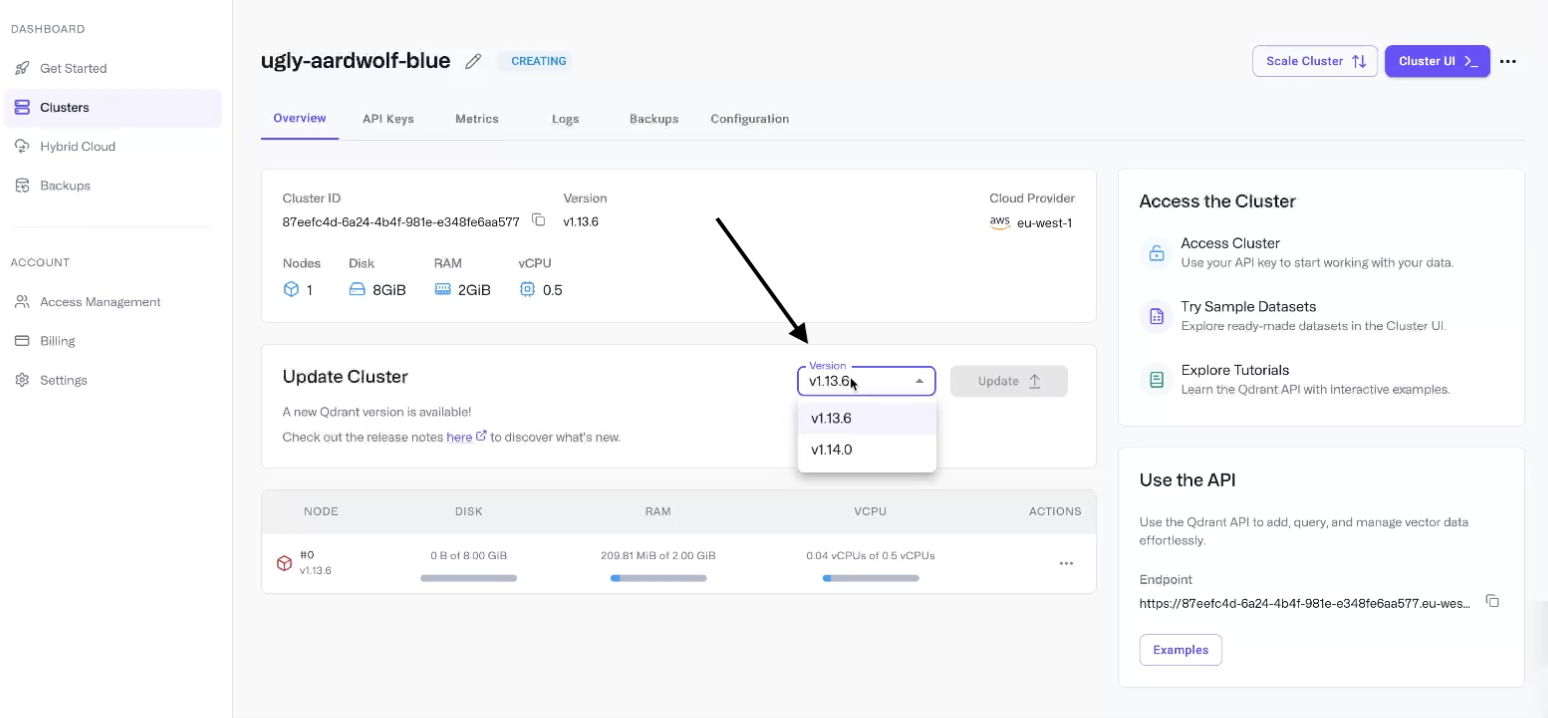Viewport: 1548px width, 718px height.
Task: Go to Hybrid Cloud in sidebar
Action: click(77, 146)
